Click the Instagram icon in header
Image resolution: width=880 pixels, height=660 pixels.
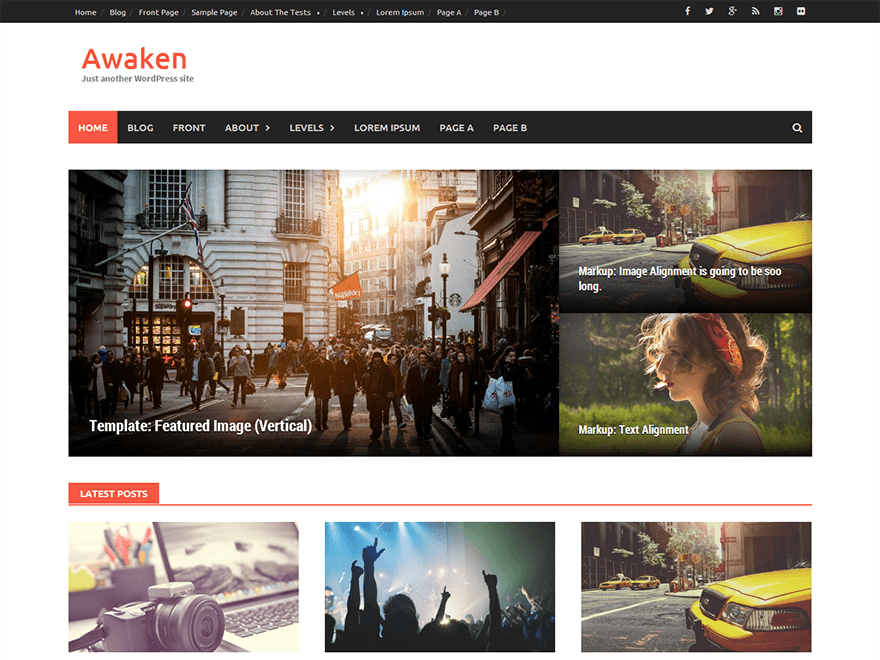[778, 11]
